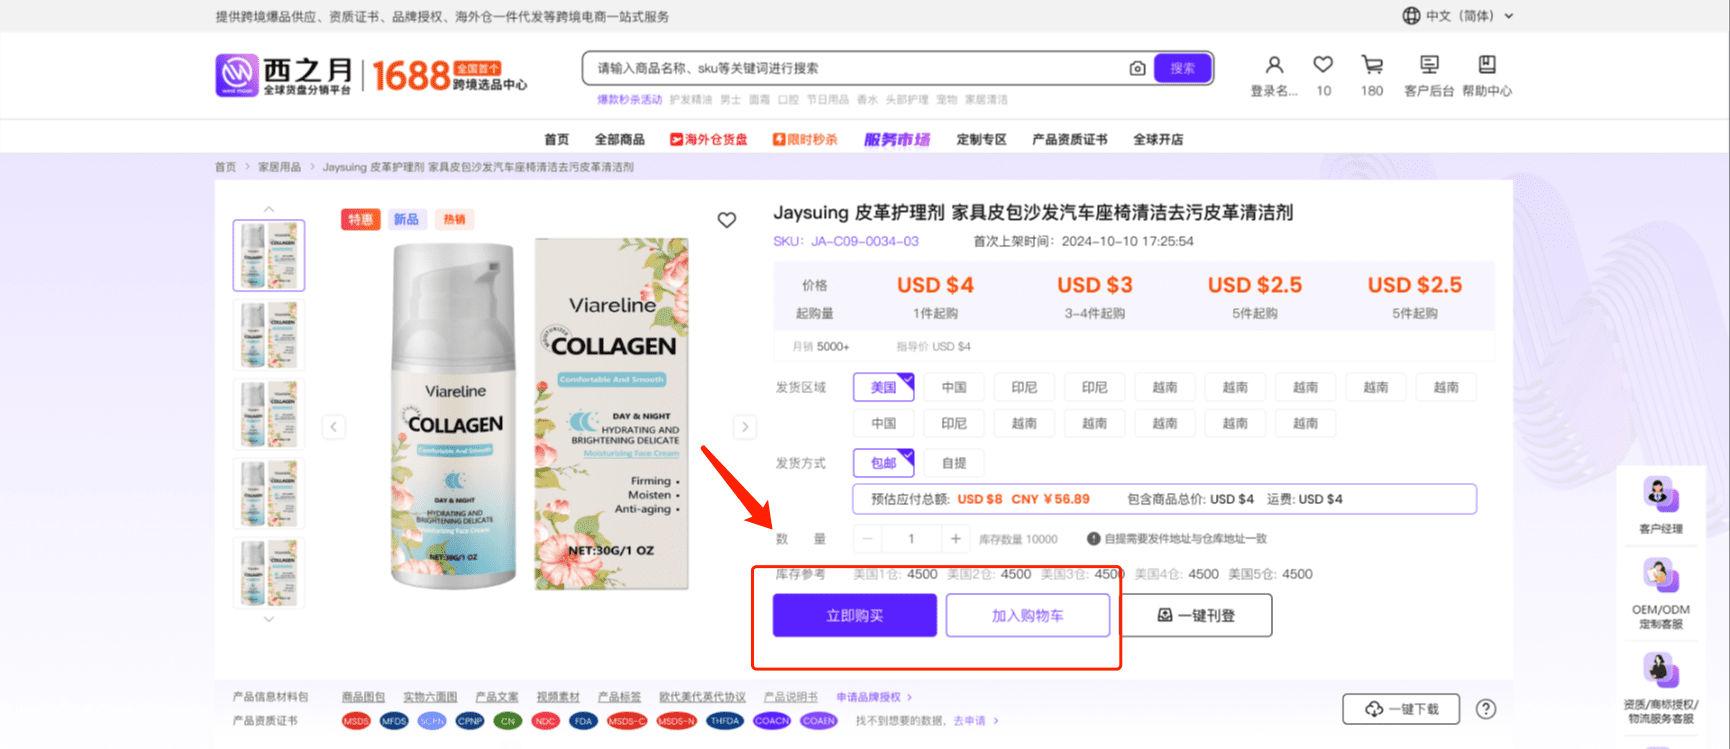
Task: Select the 自提 self-pickup method
Action: click(x=954, y=463)
